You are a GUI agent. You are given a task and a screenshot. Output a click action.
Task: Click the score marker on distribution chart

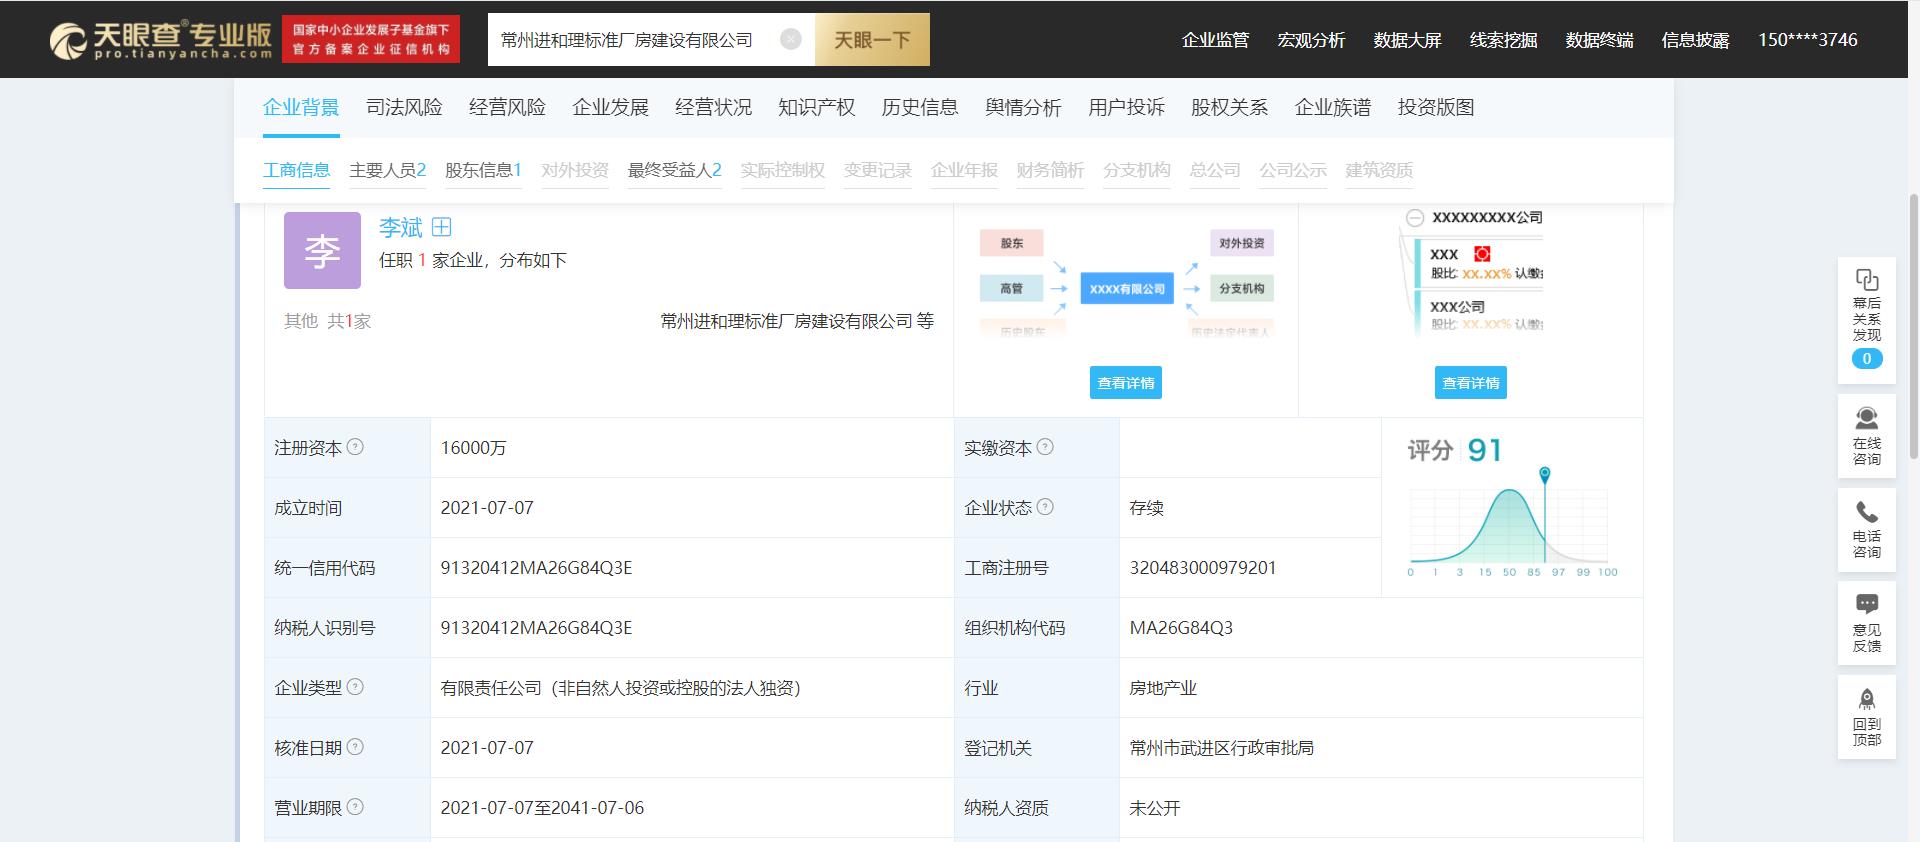pyautogui.click(x=1545, y=473)
